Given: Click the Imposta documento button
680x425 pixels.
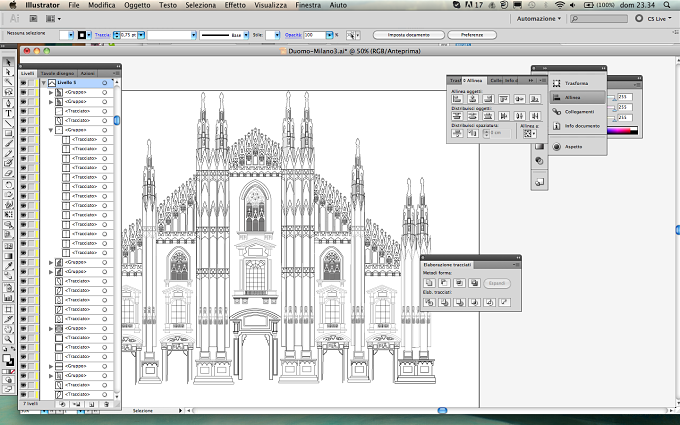Looking at the screenshot, I should coord(409,35).
